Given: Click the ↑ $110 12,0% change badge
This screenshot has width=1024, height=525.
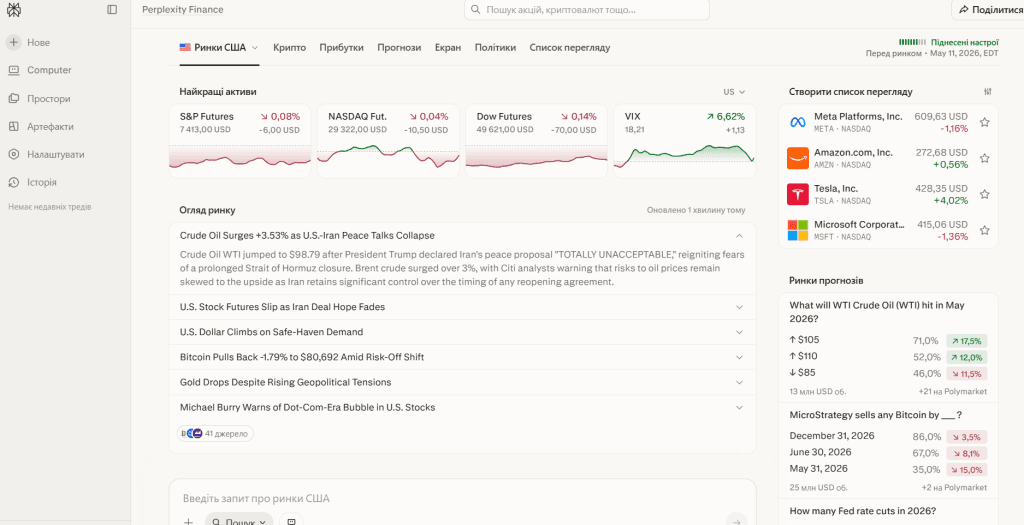Looking at the screenshot, I should point(967,357).
